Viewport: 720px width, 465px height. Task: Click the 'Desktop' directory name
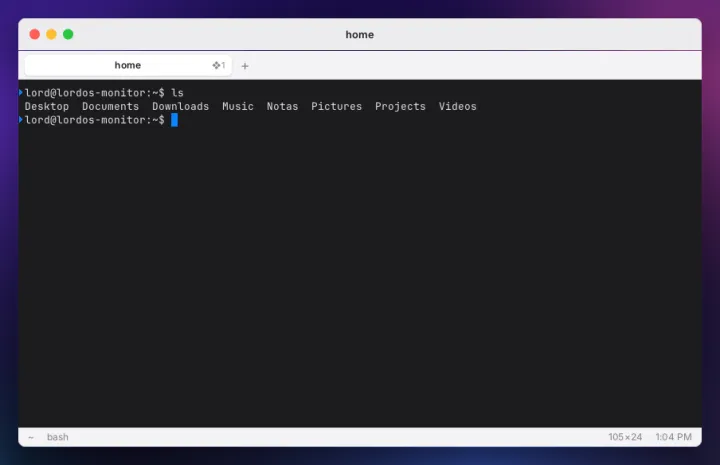(47, 106)
